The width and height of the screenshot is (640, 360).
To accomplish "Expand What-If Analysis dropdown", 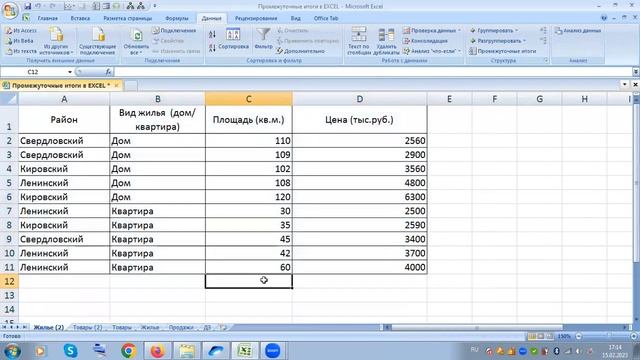I will click(x=459, y=51).
